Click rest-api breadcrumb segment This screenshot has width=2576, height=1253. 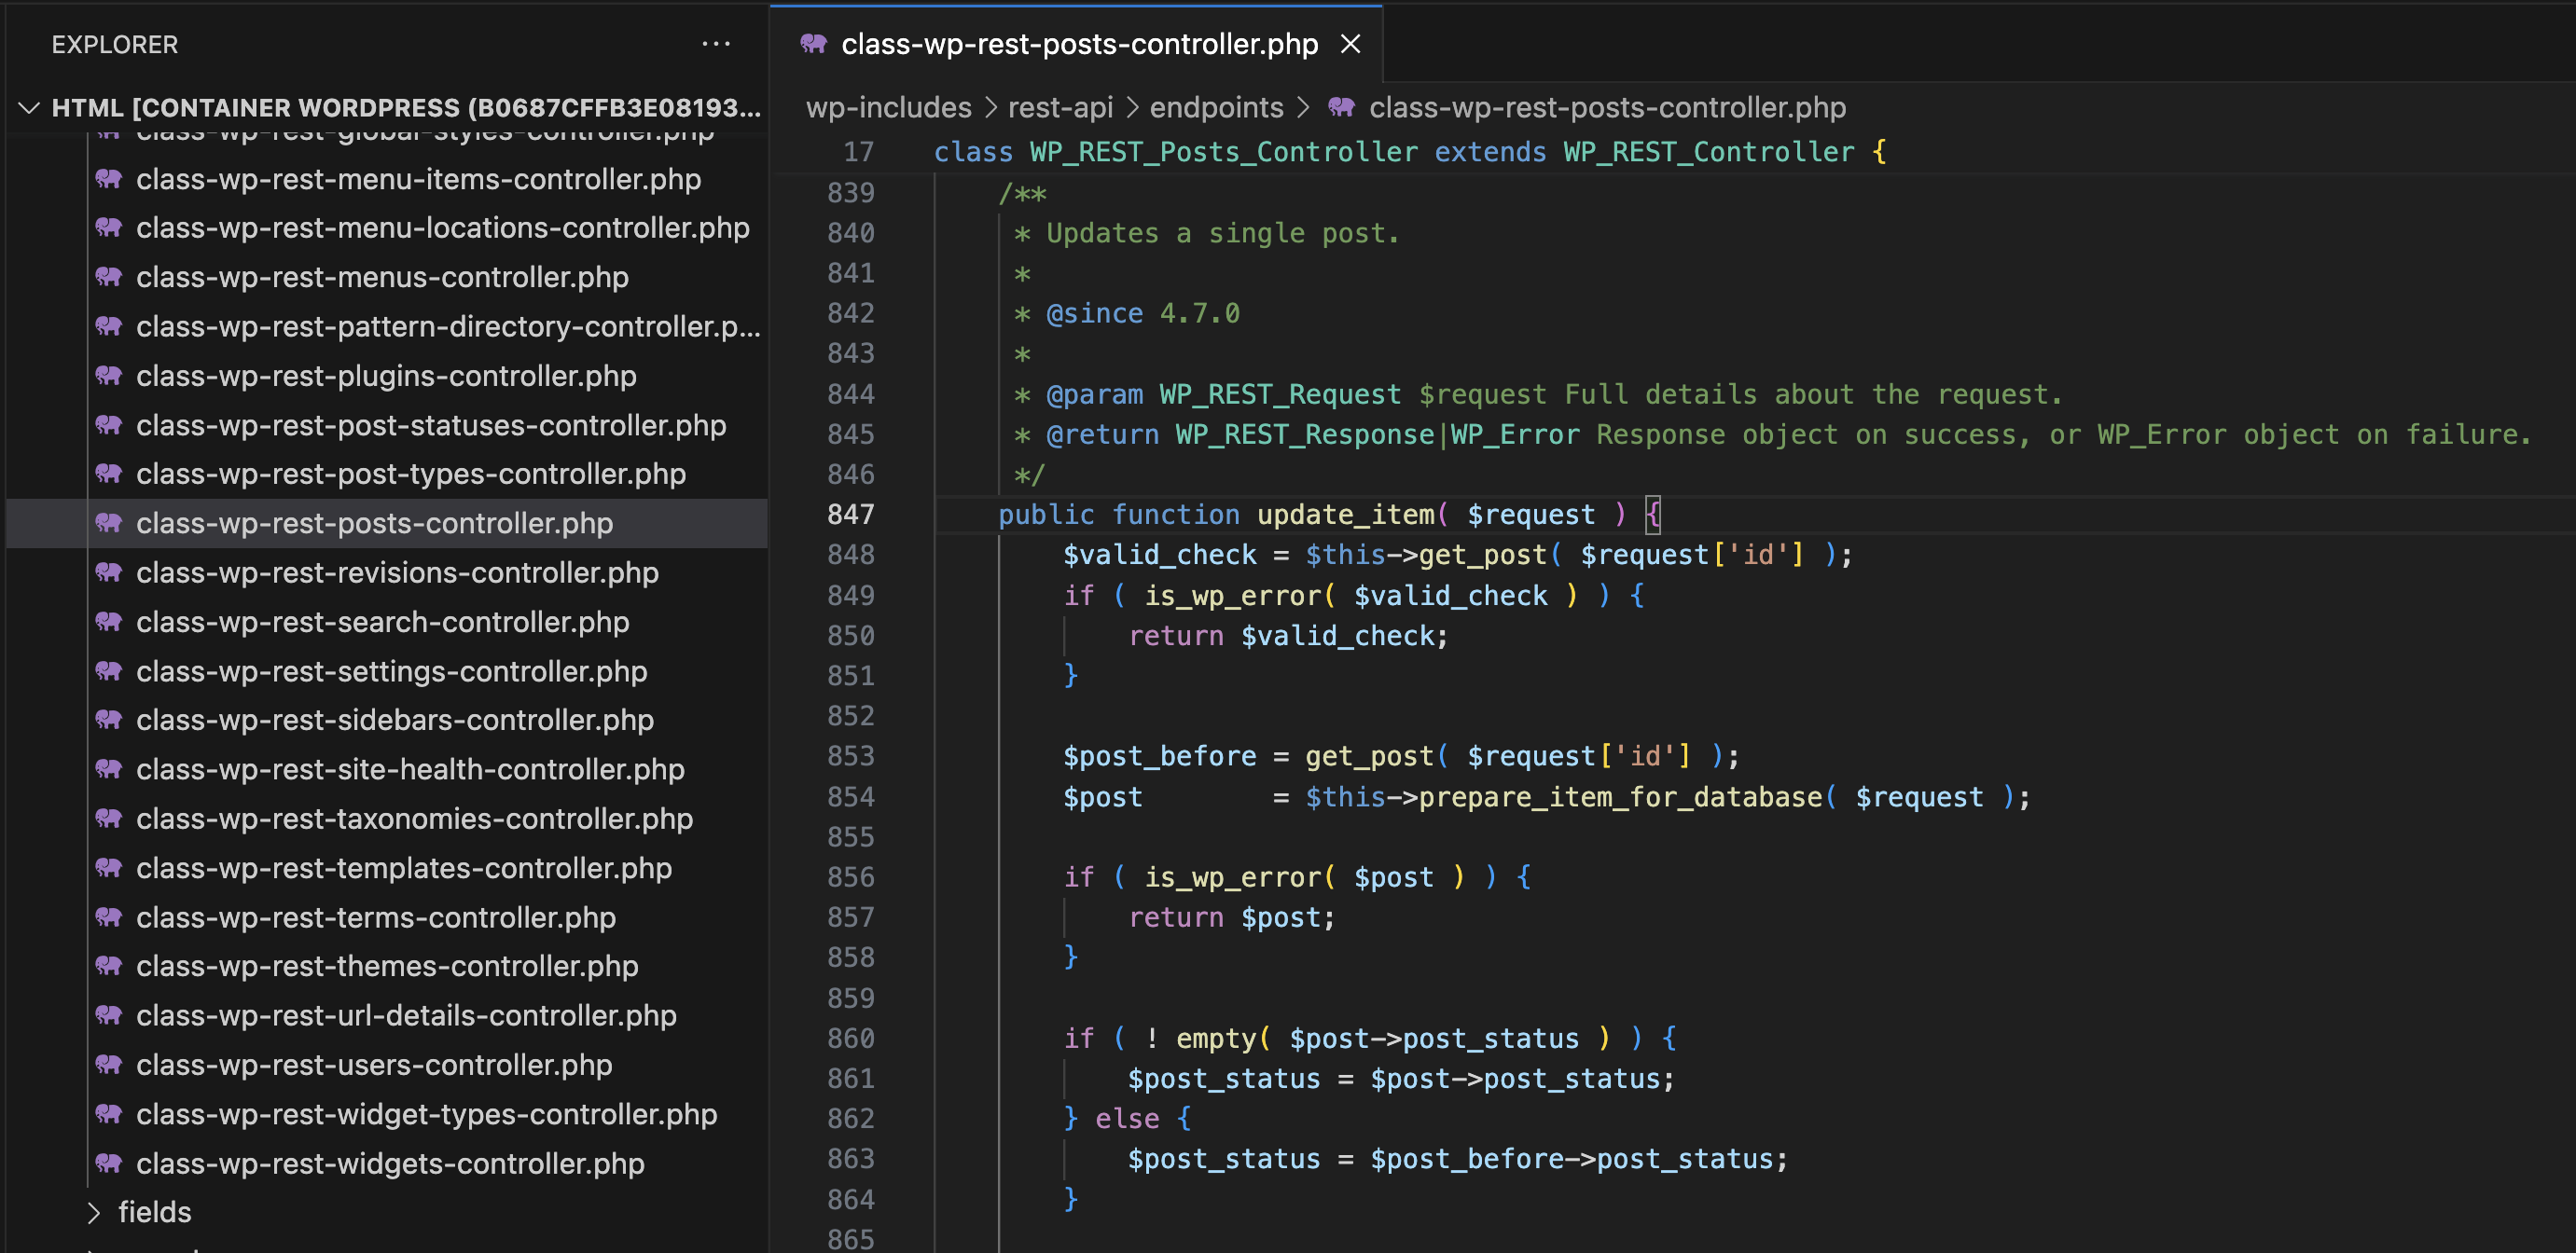tap(1060, 107)
